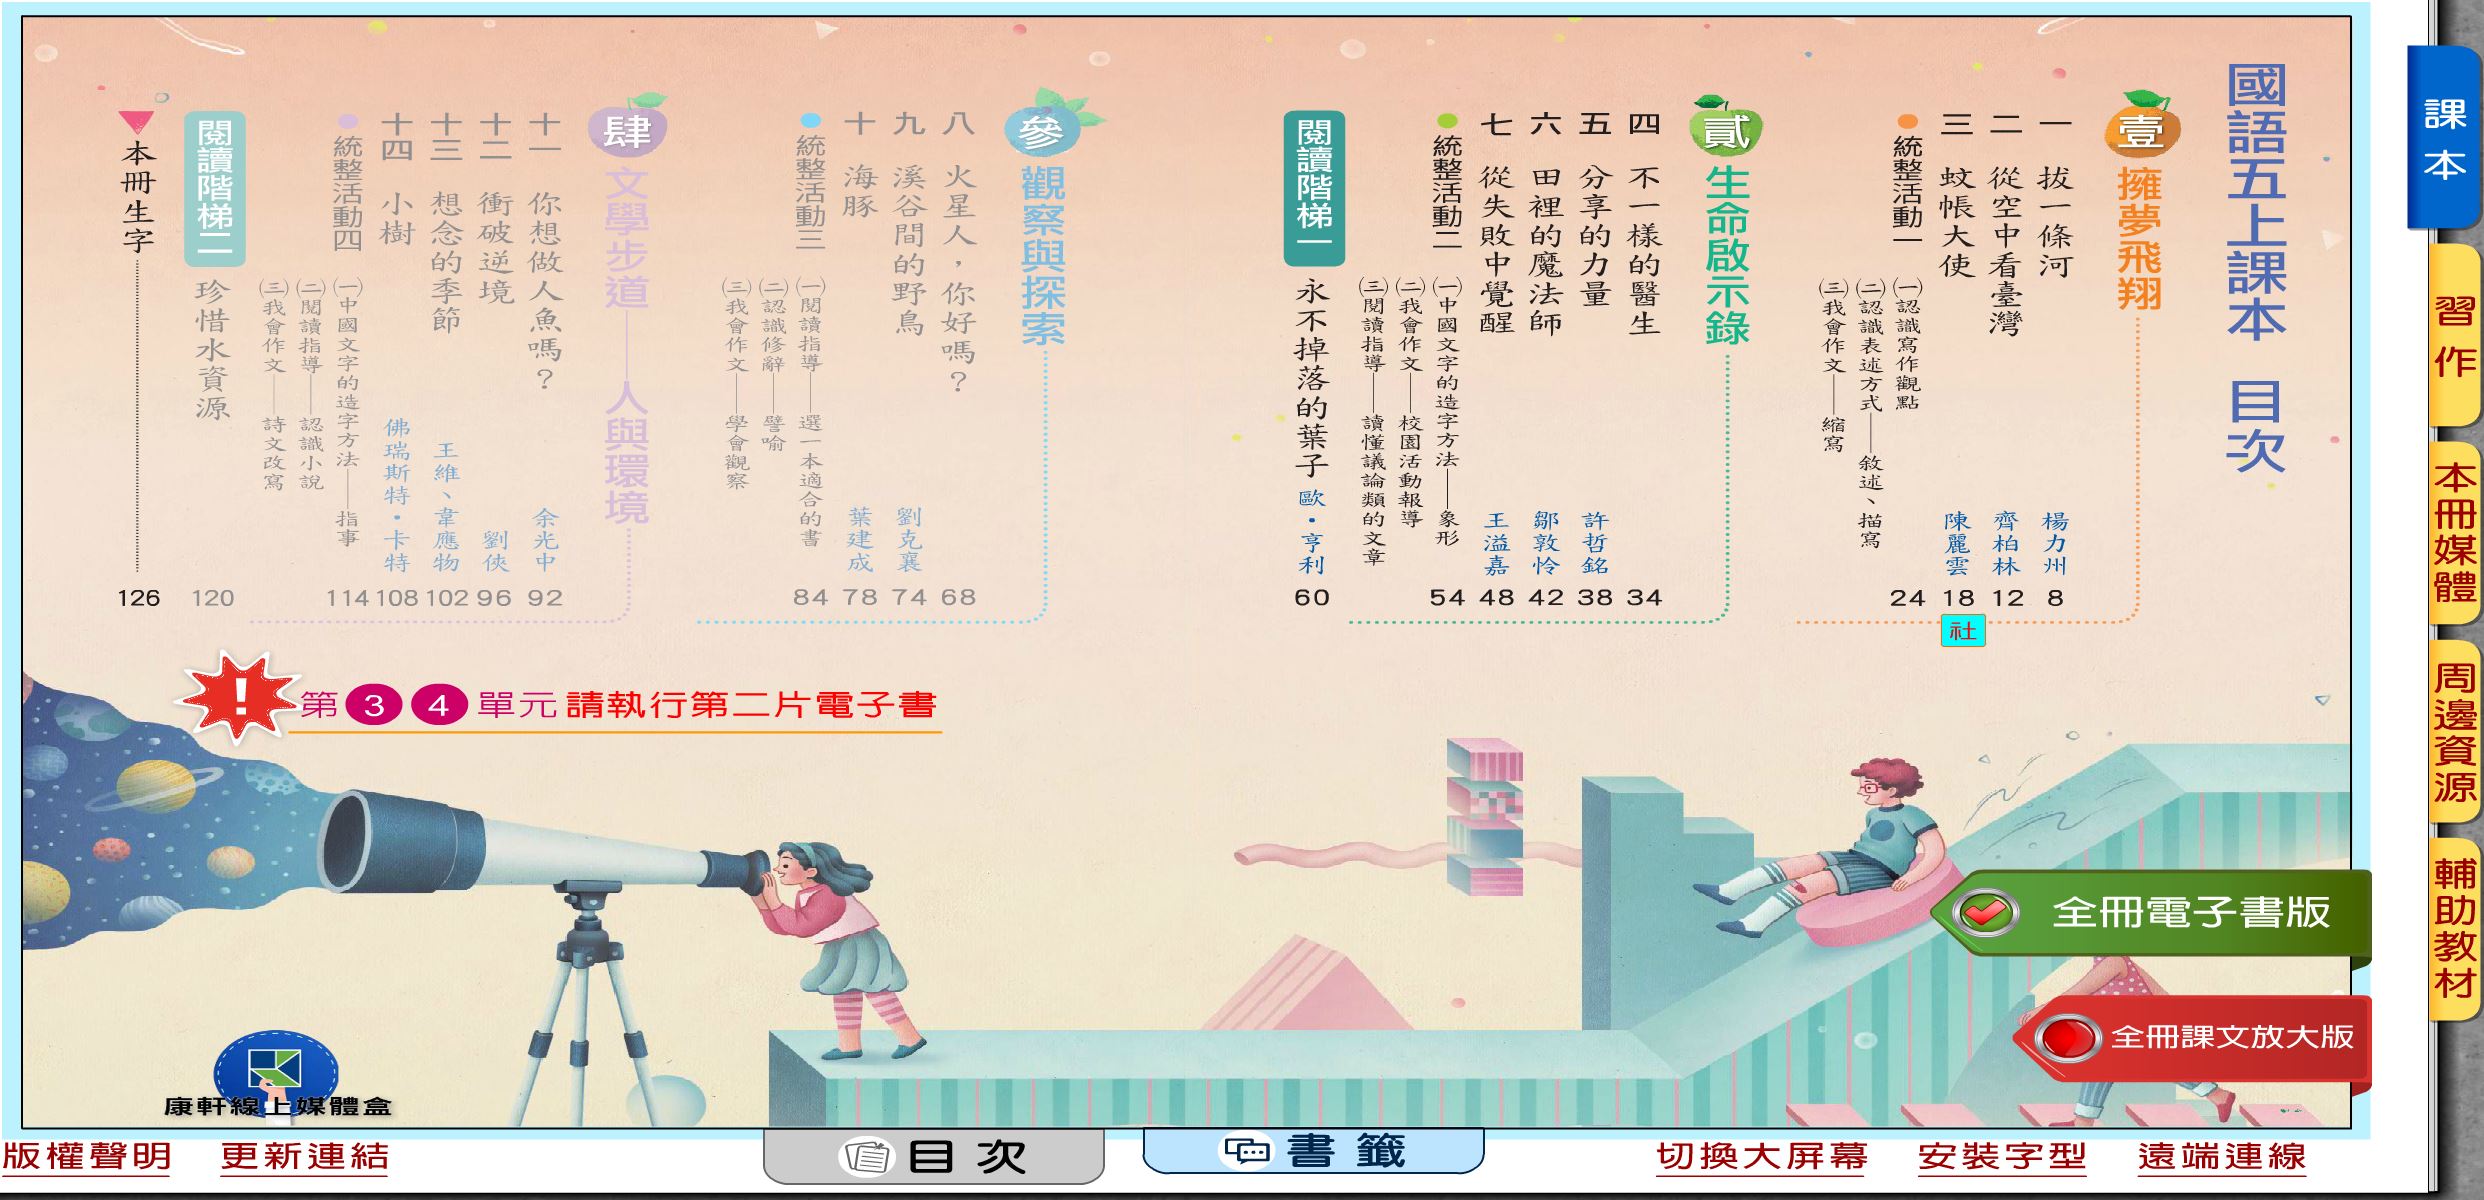Open the 本冊生字 entry
Screen dimensions: 2484x1200
138,196
